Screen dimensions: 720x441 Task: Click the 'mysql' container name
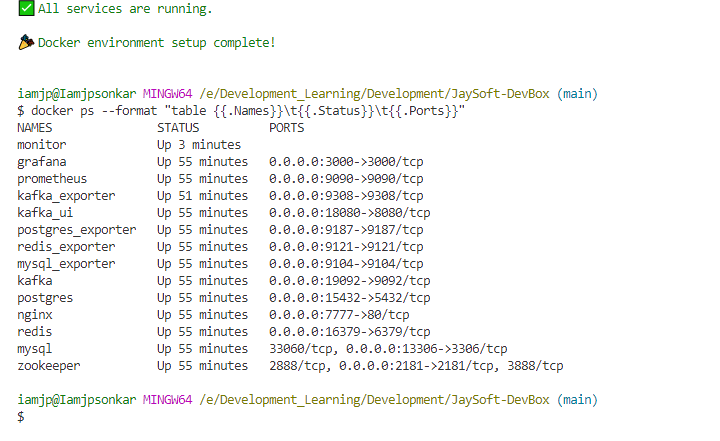(x=35, y=349)
